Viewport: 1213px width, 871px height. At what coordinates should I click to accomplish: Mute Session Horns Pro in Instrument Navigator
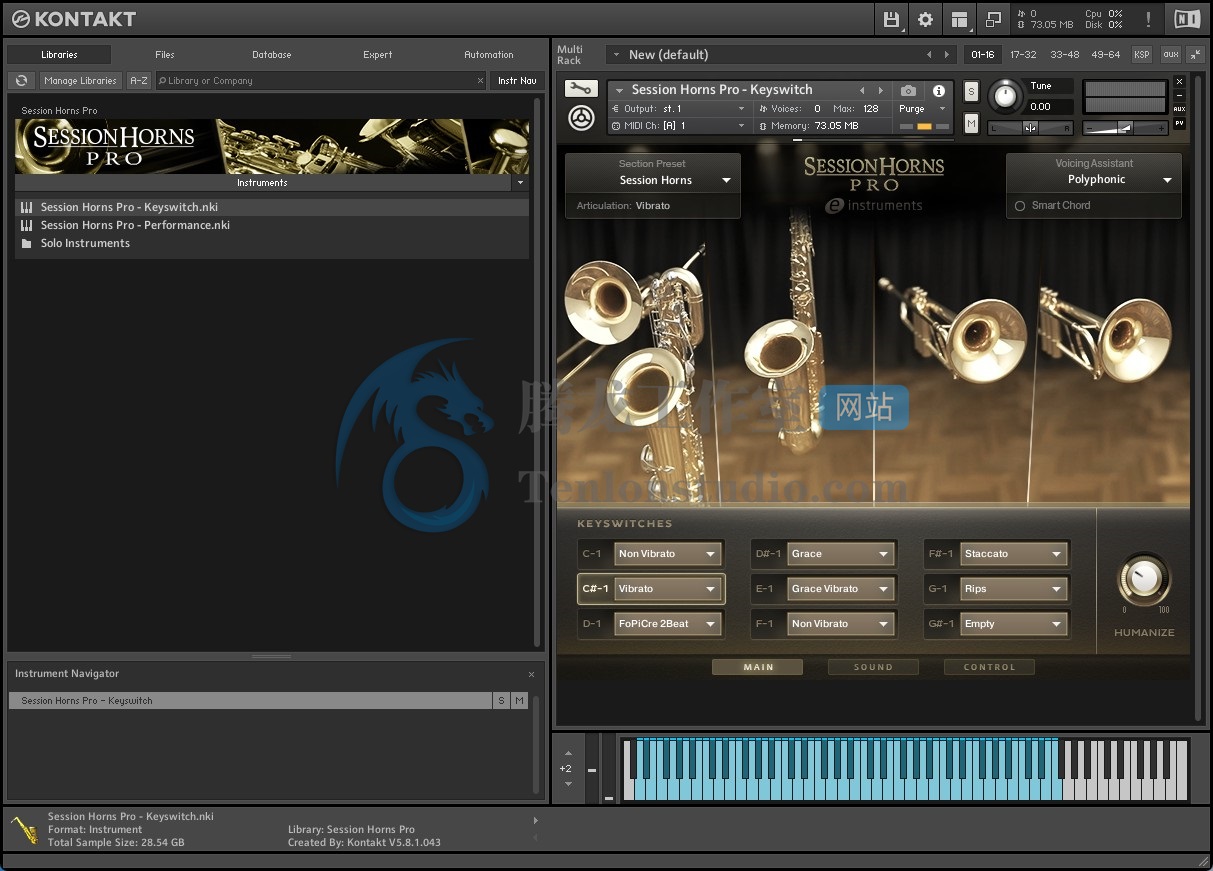point(519,701)
